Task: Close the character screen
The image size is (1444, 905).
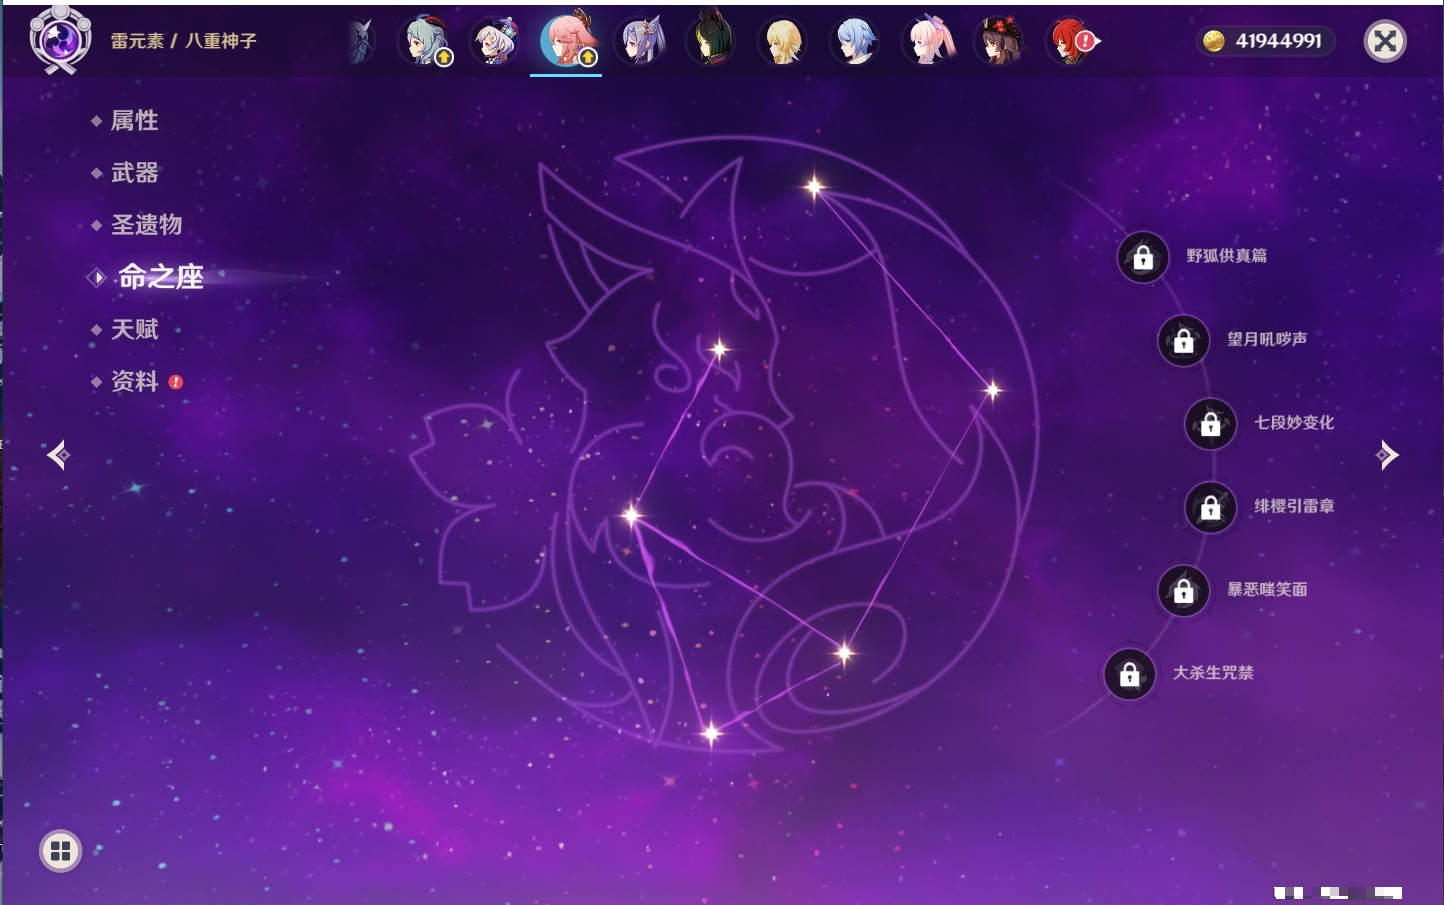Action: pyautogui.click(x=1385, y=41)
